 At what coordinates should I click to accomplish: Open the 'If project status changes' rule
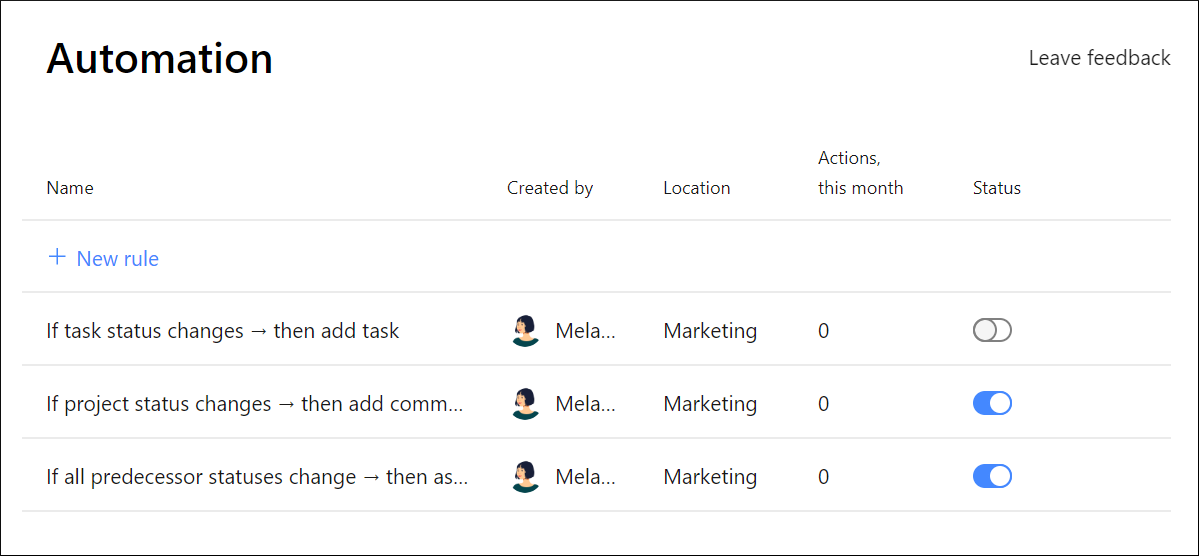(254, 404)
